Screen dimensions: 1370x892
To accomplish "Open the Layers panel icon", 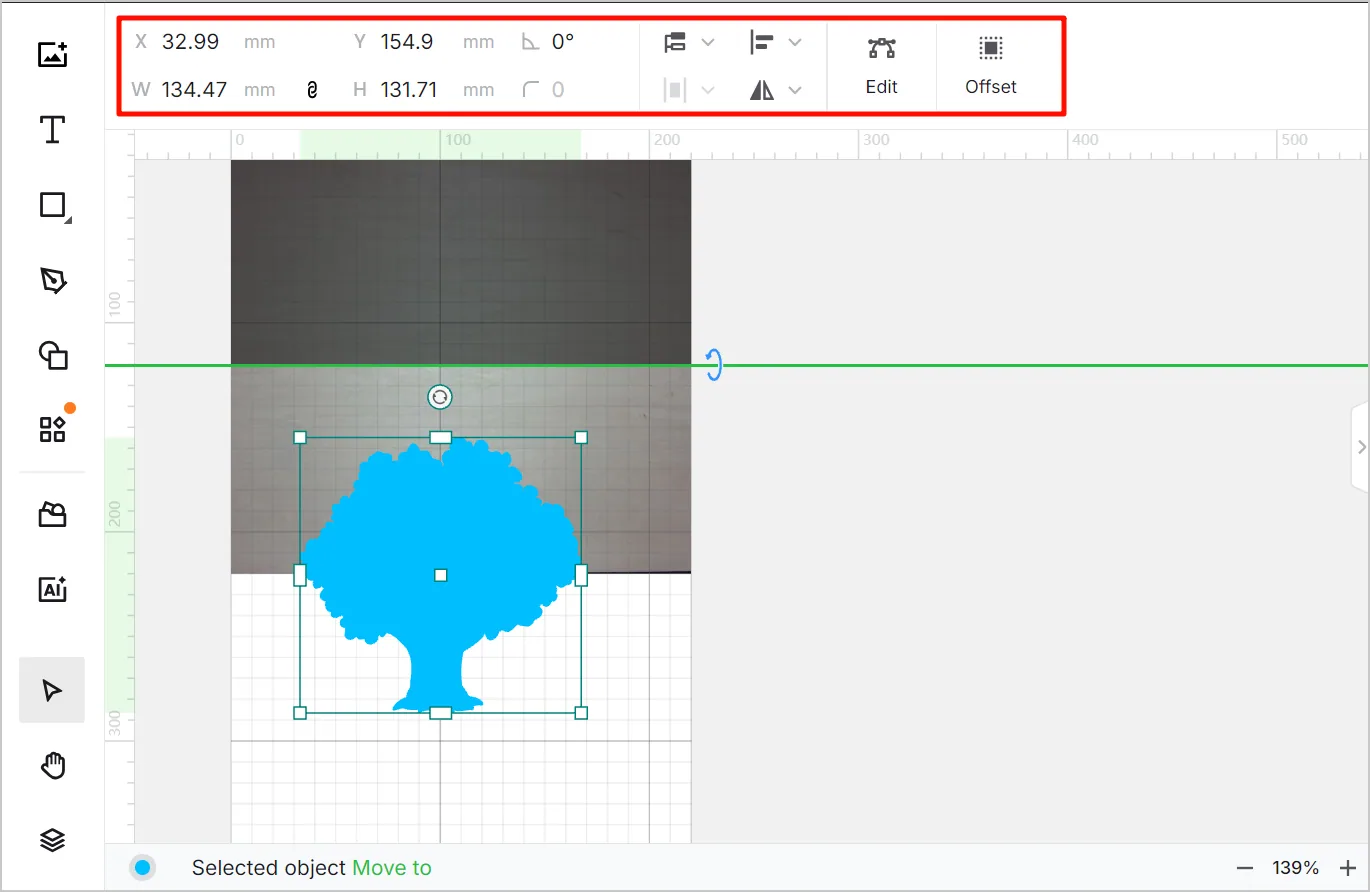I will coord(52,841).
